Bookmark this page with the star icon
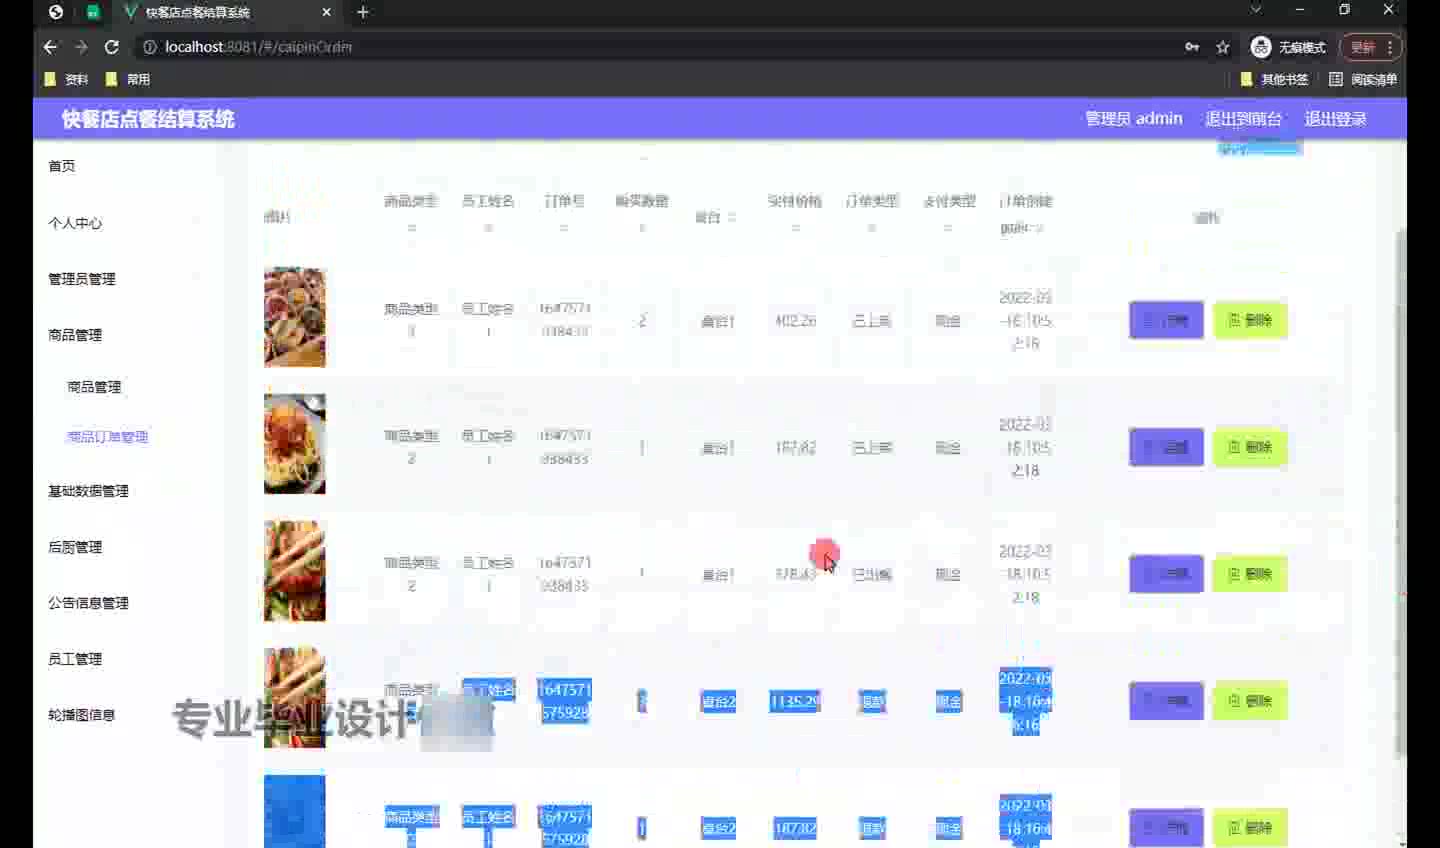This screenshot has width=1440, height=848. pyautogui.click(x=1222, y=47)
